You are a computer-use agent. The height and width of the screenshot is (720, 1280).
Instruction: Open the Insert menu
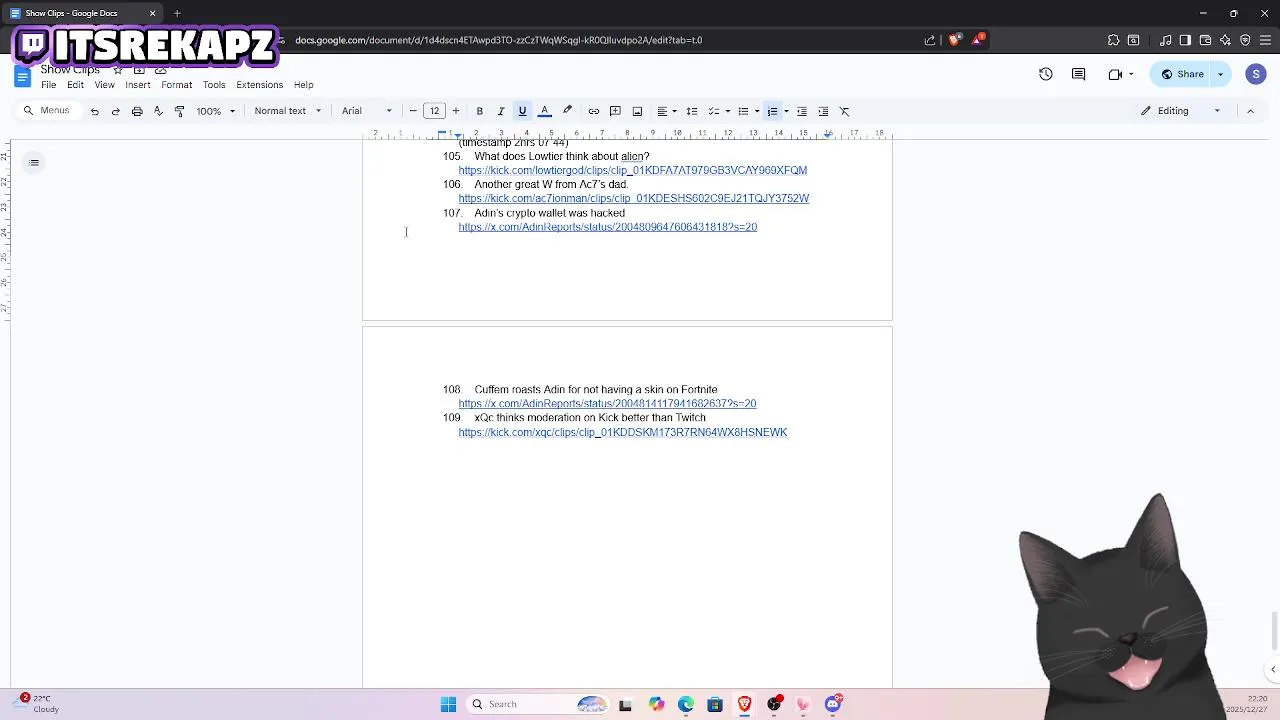[138, 85]
